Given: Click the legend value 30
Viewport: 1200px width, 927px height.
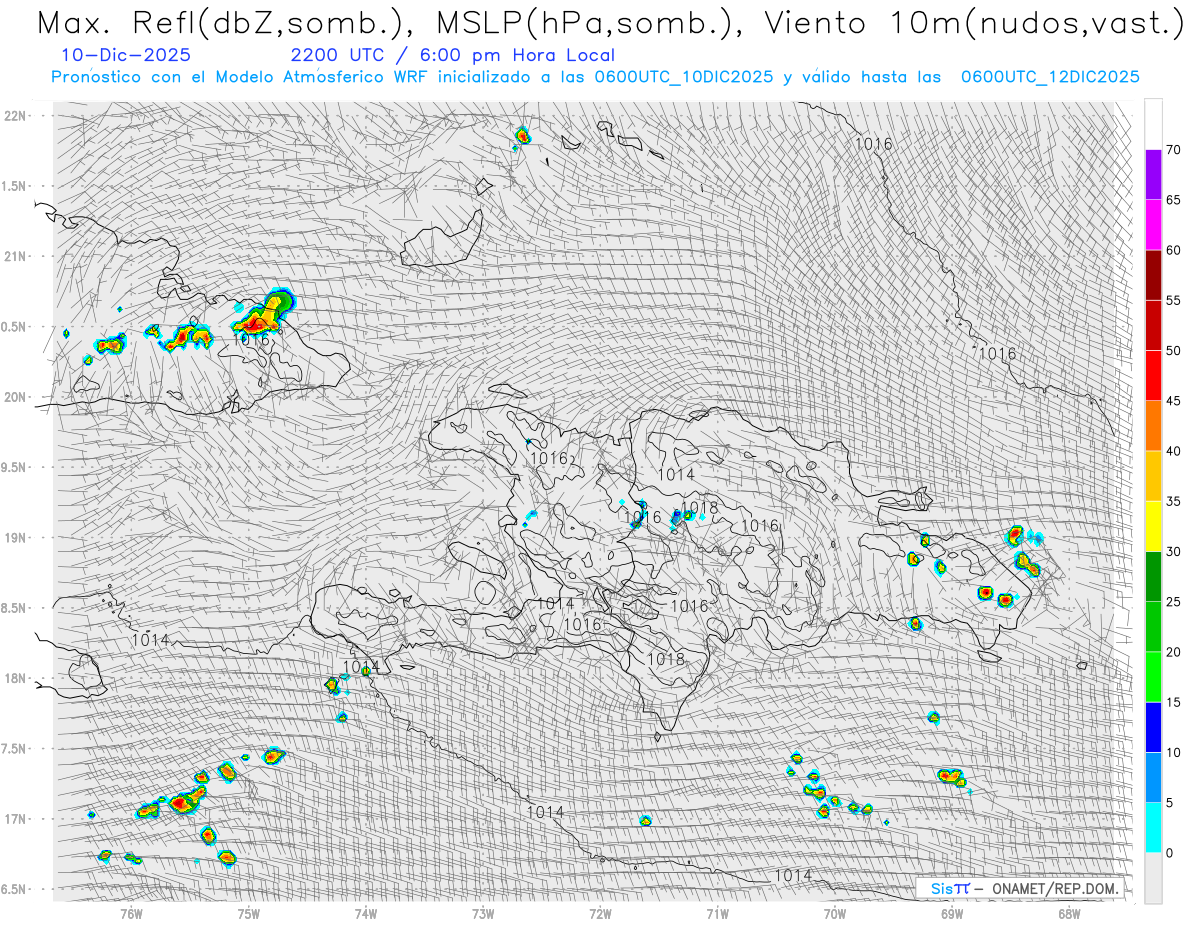Looking at the screenshot, I should (1173, 552).
